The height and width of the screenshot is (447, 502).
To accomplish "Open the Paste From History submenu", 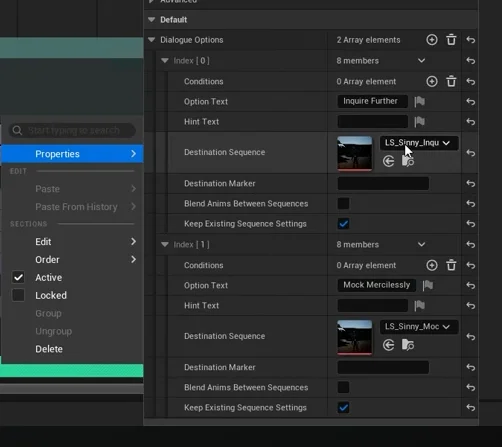I will point(72,207).
